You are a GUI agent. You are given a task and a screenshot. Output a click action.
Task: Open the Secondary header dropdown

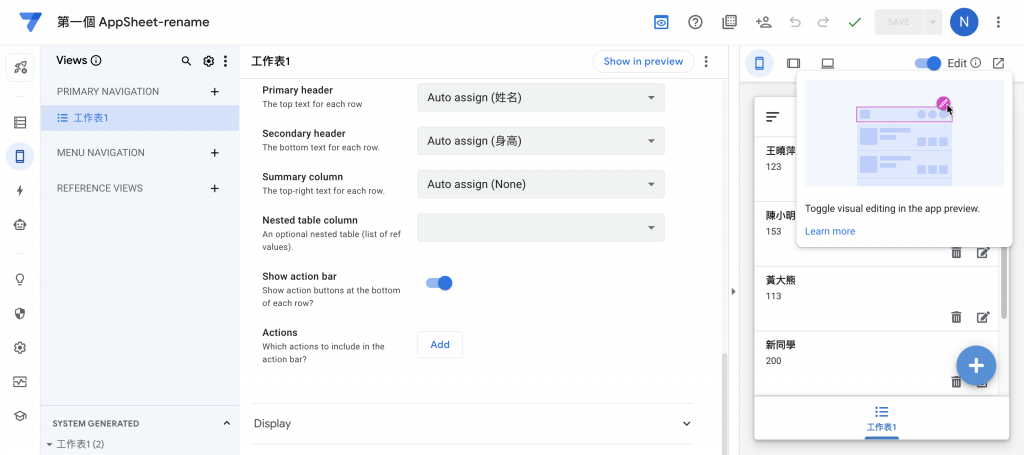coord(540,141)
